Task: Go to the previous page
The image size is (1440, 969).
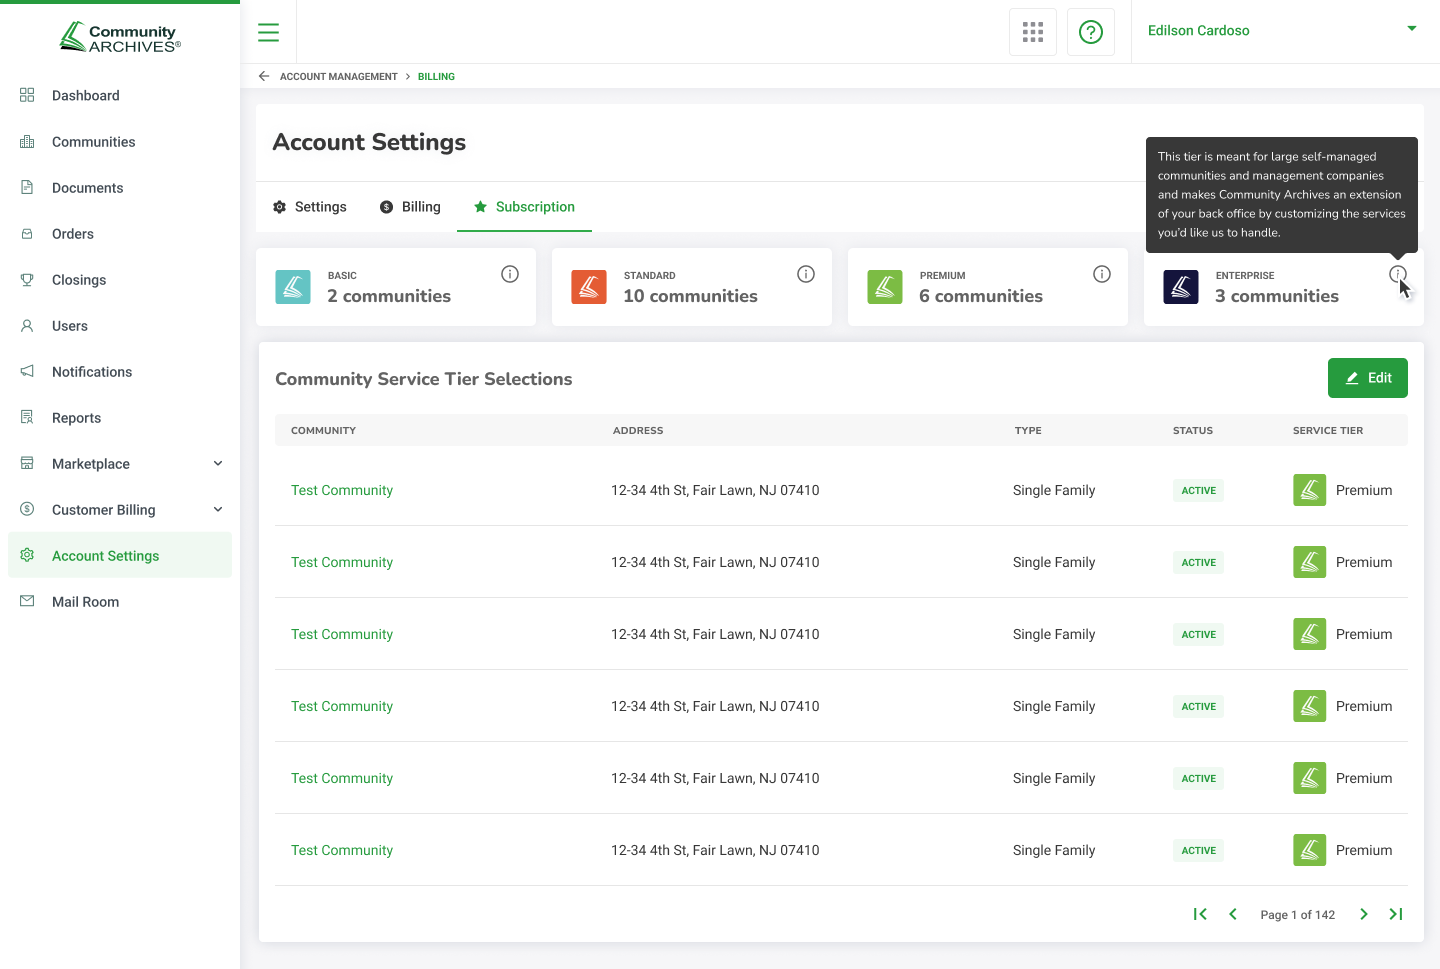Action: [1233, 914]
